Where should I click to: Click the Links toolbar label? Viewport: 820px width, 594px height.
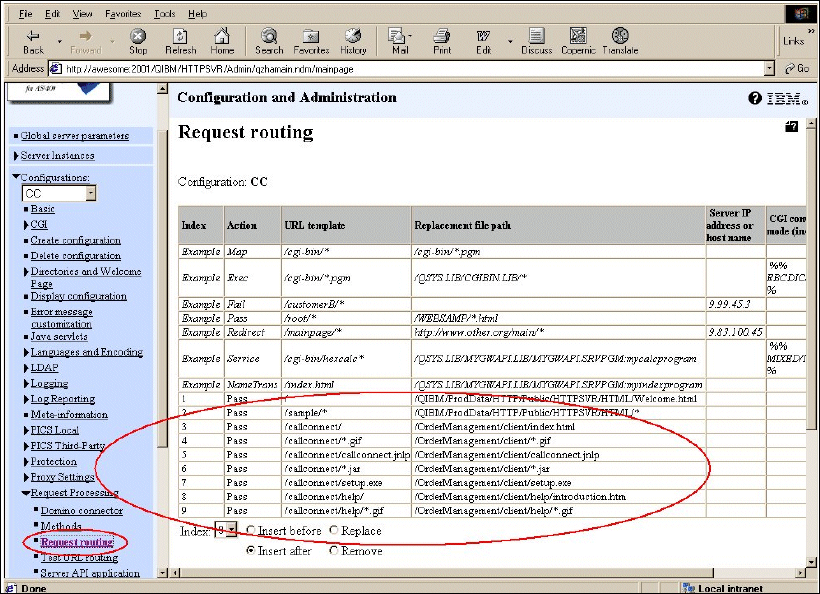pos(793,41)
